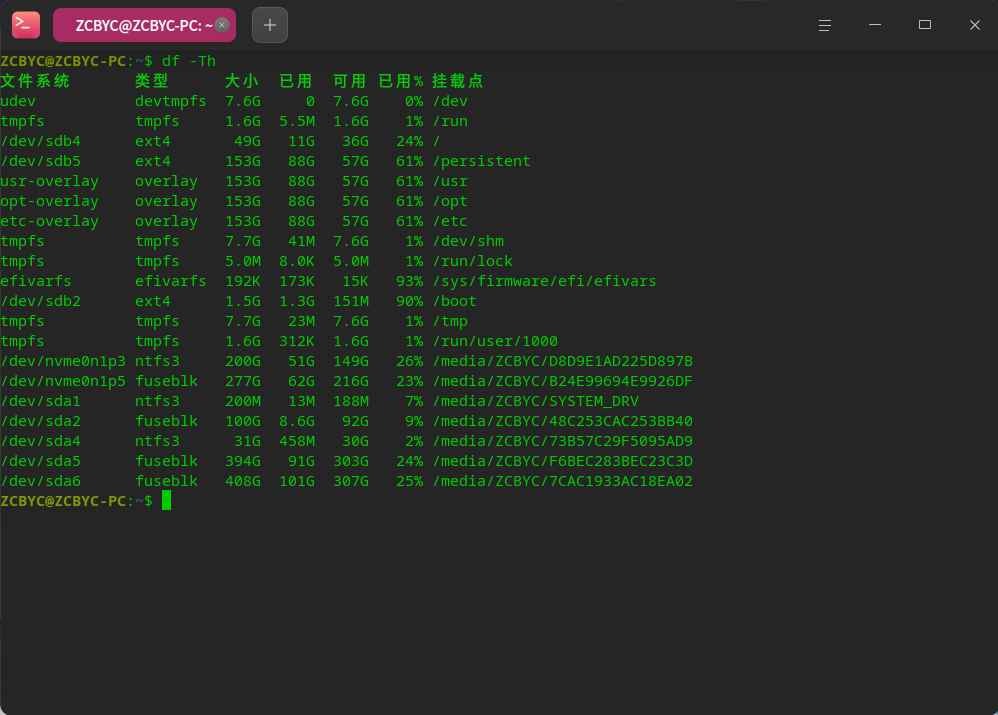Click the '大小' column header
The image size is (998, 715).
(x=242, y=81)
